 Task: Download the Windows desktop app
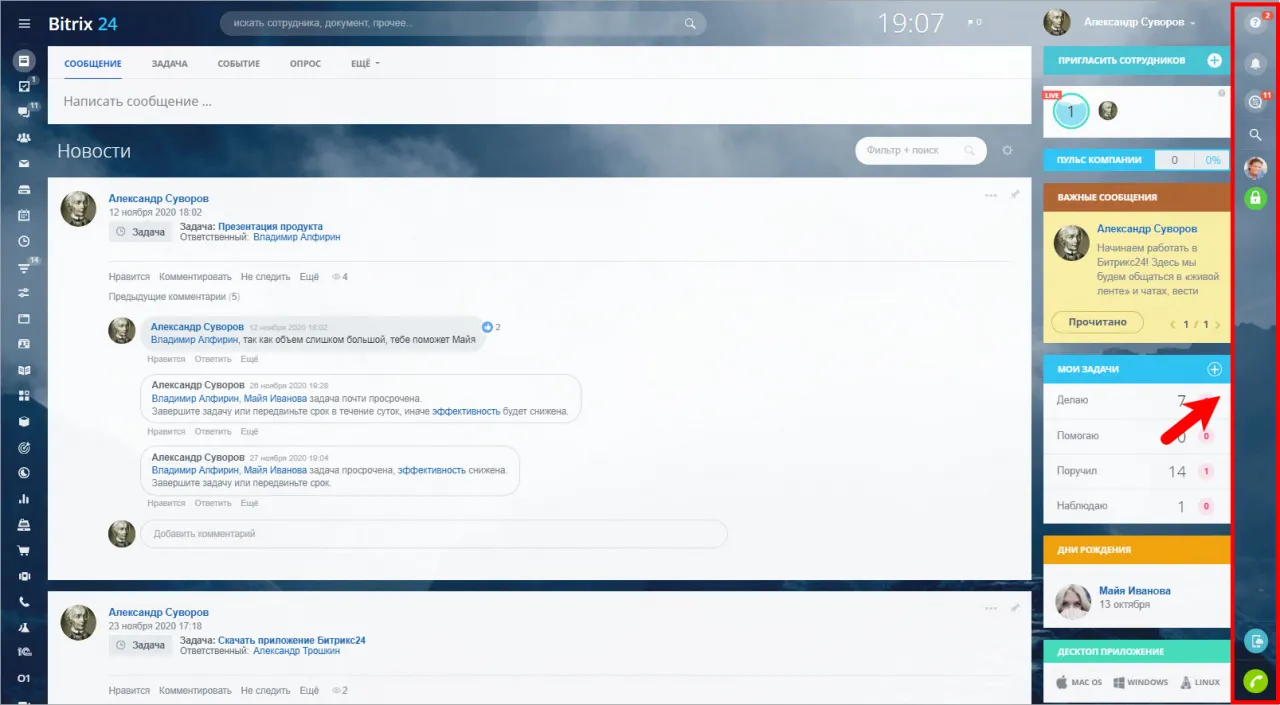1139,682
